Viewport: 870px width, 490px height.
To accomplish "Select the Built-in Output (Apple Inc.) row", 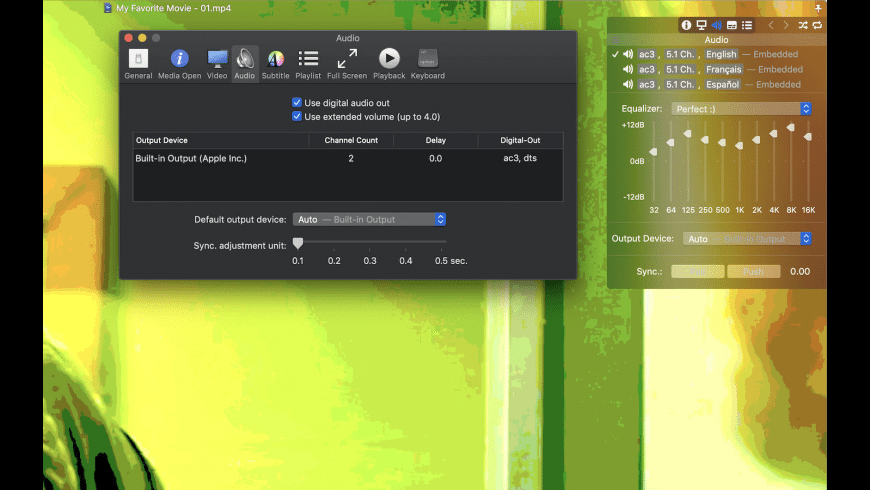I will tap(348, 158).
